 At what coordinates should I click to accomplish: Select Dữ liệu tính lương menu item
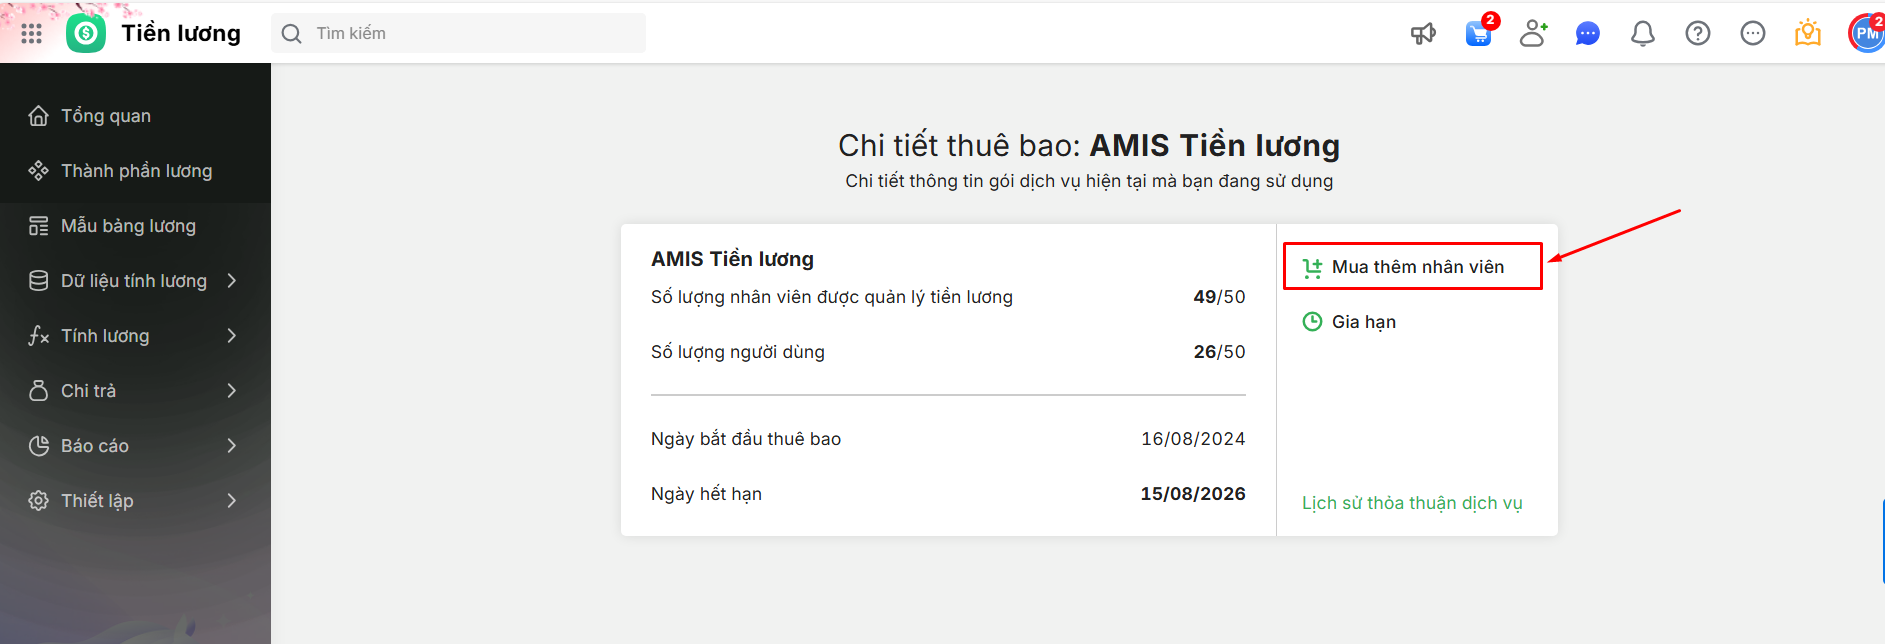135,281
